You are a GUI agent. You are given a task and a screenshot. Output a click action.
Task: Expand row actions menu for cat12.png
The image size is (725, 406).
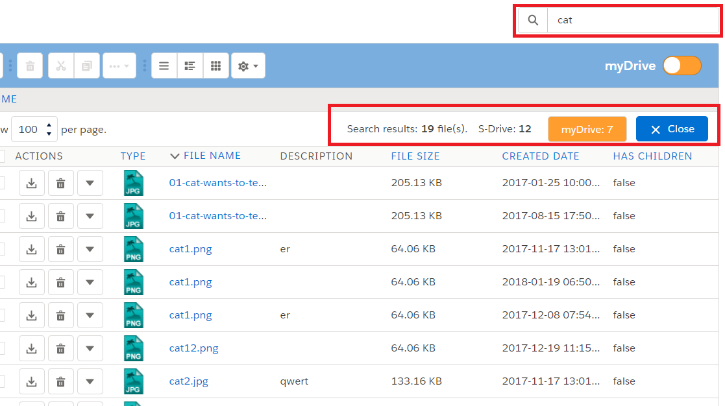(x=91, y=348)
